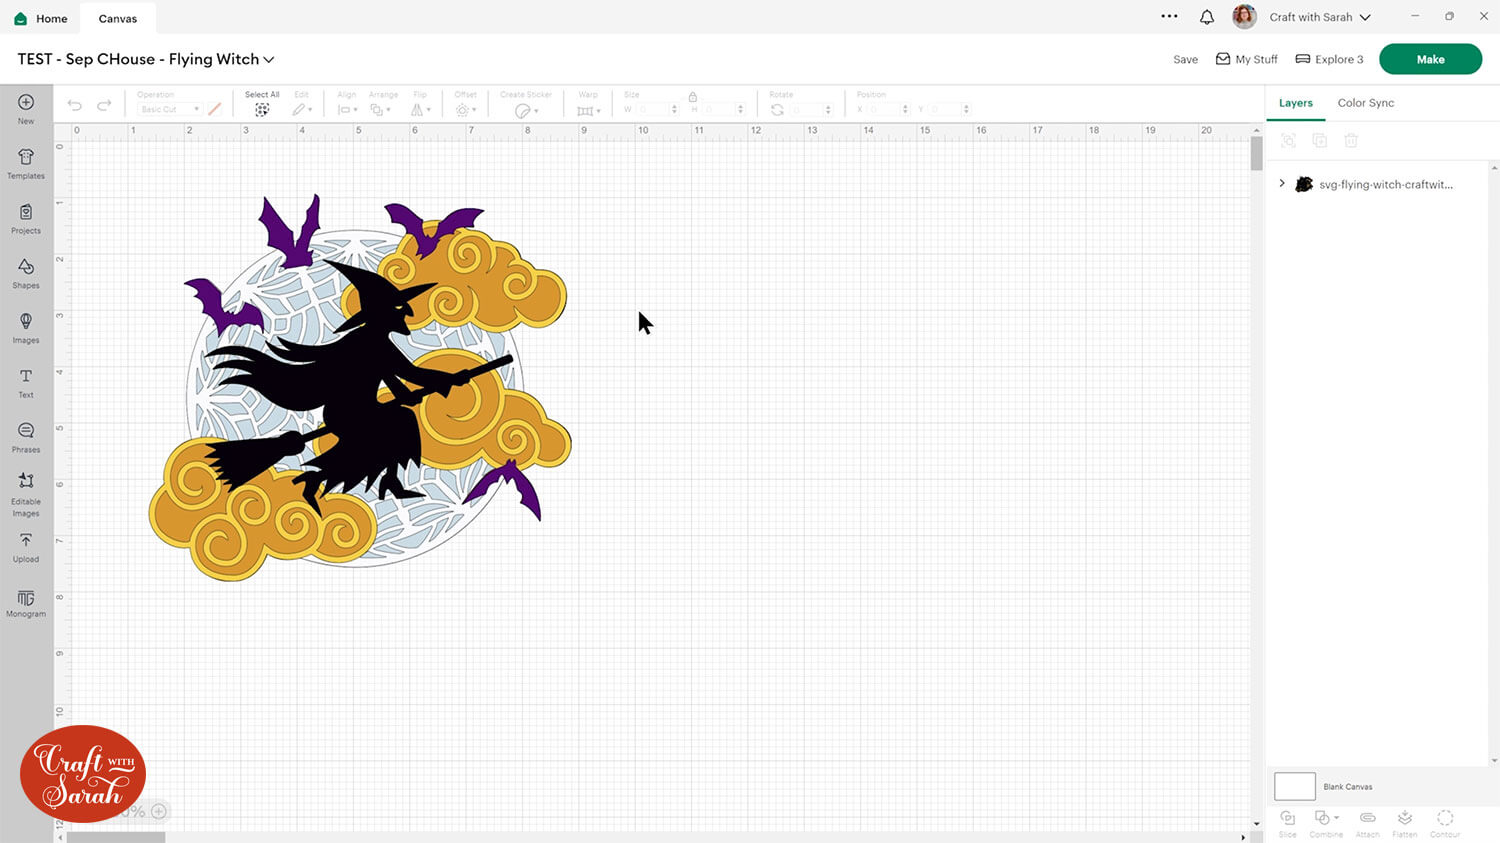Click the Position Y field
The width and height of the screenshot is (1500, 843).
(x=948, y=109)
